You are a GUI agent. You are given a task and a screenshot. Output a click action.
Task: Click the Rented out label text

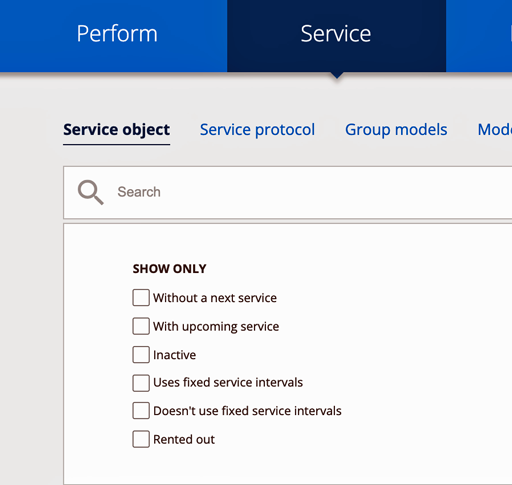tap(184, 440)
